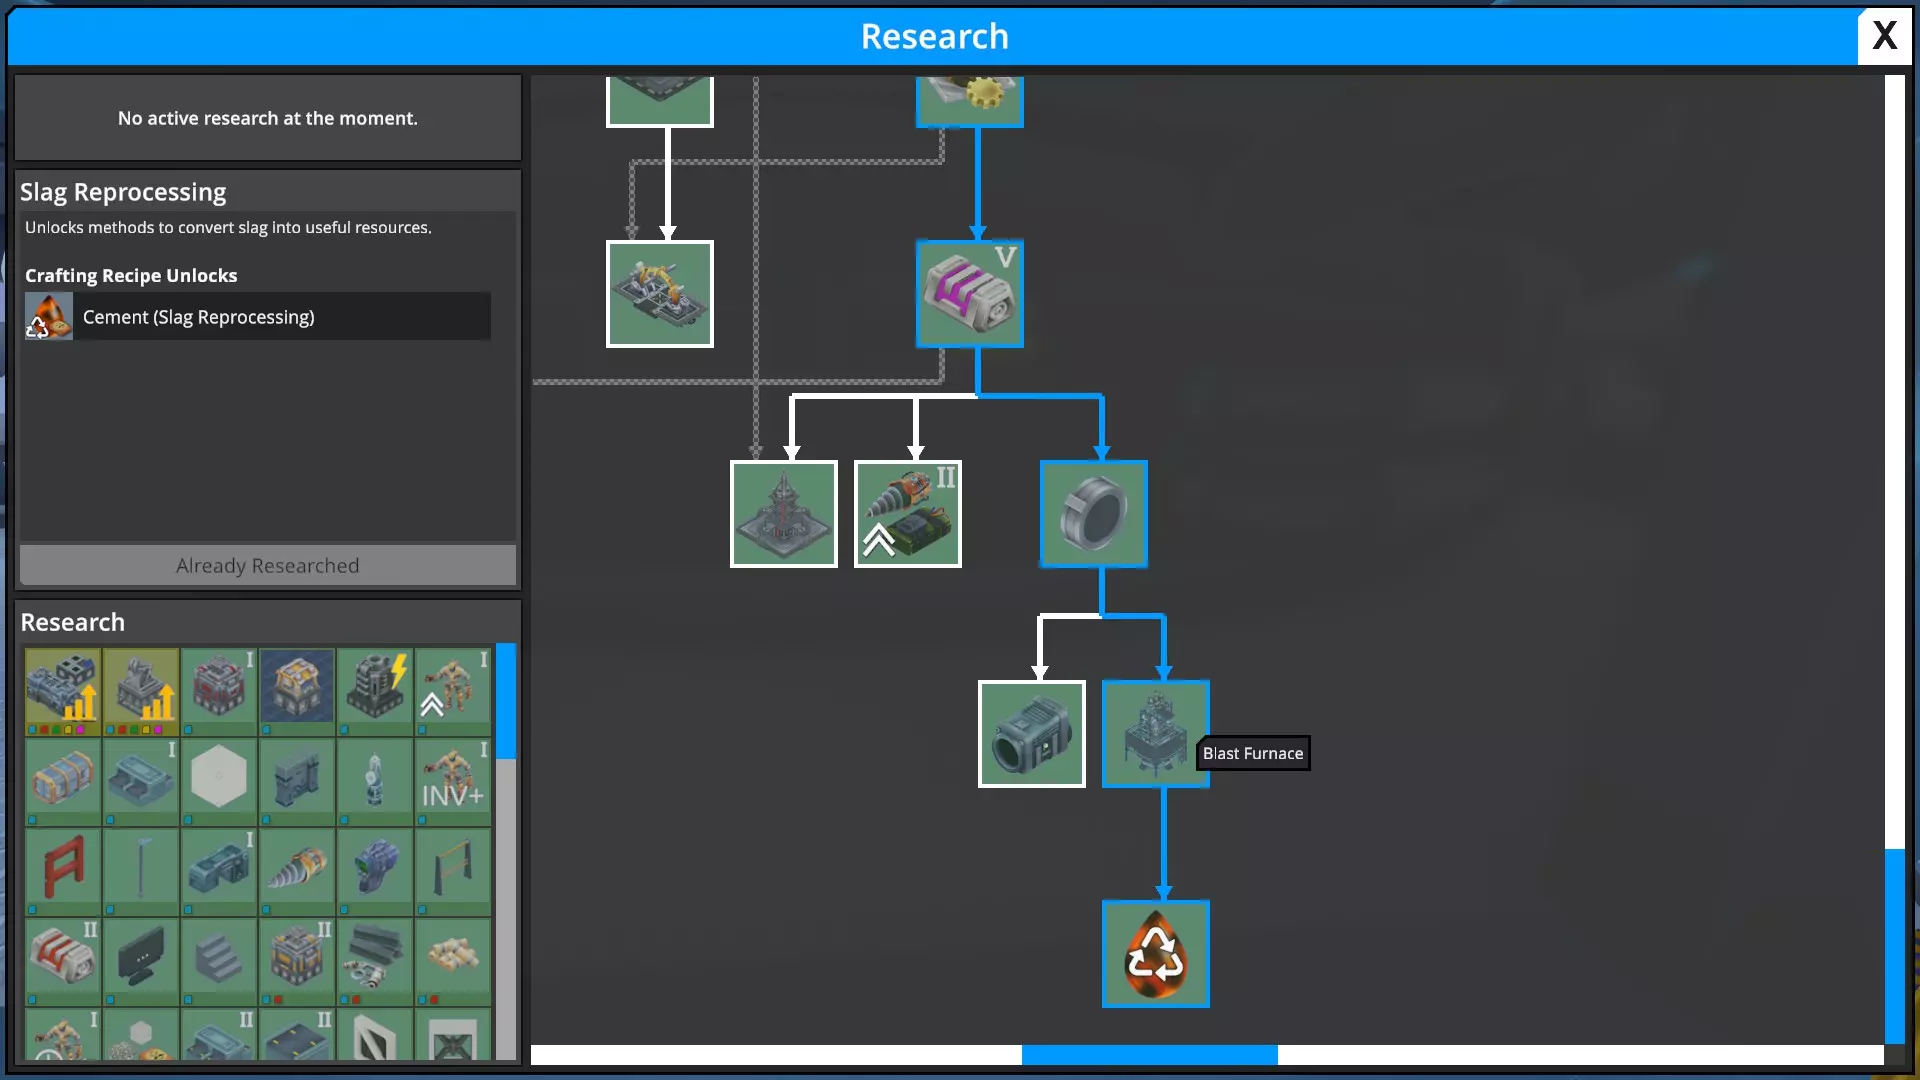Click the tower structure research node

[x=783, y=513]
